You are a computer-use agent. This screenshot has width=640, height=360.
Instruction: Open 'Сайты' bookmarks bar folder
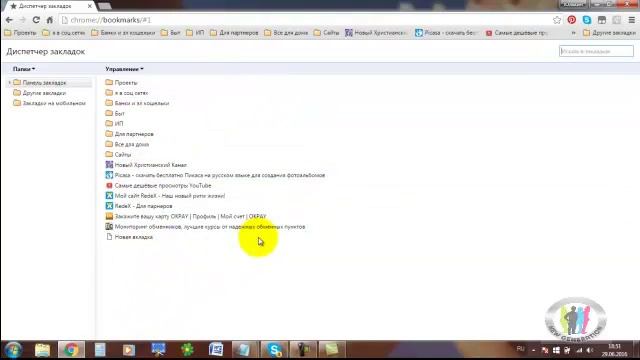(x=327, y=33)
